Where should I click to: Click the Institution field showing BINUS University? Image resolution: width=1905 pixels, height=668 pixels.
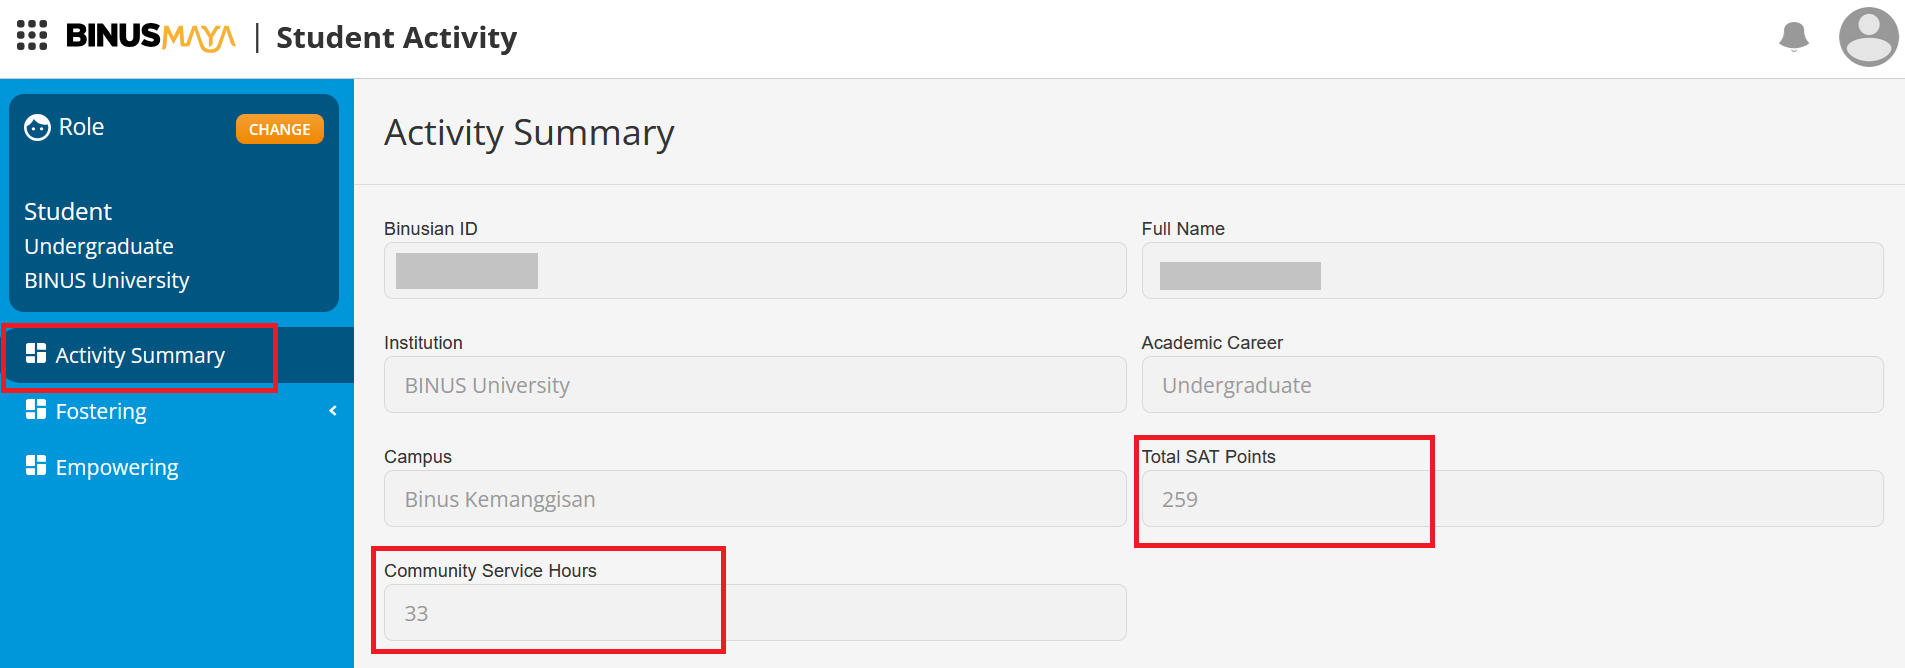755,384
